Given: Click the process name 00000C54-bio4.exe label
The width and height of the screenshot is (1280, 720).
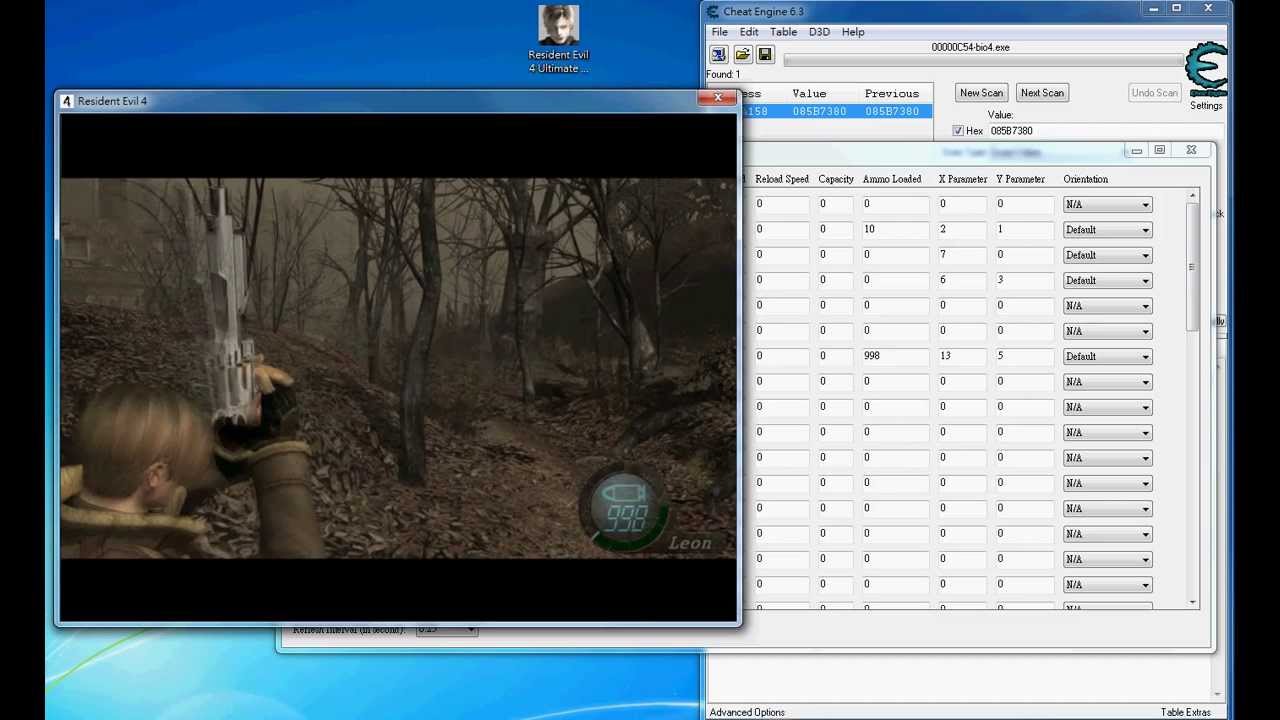Looking at the screenshot, I should (x=970, y=47).
